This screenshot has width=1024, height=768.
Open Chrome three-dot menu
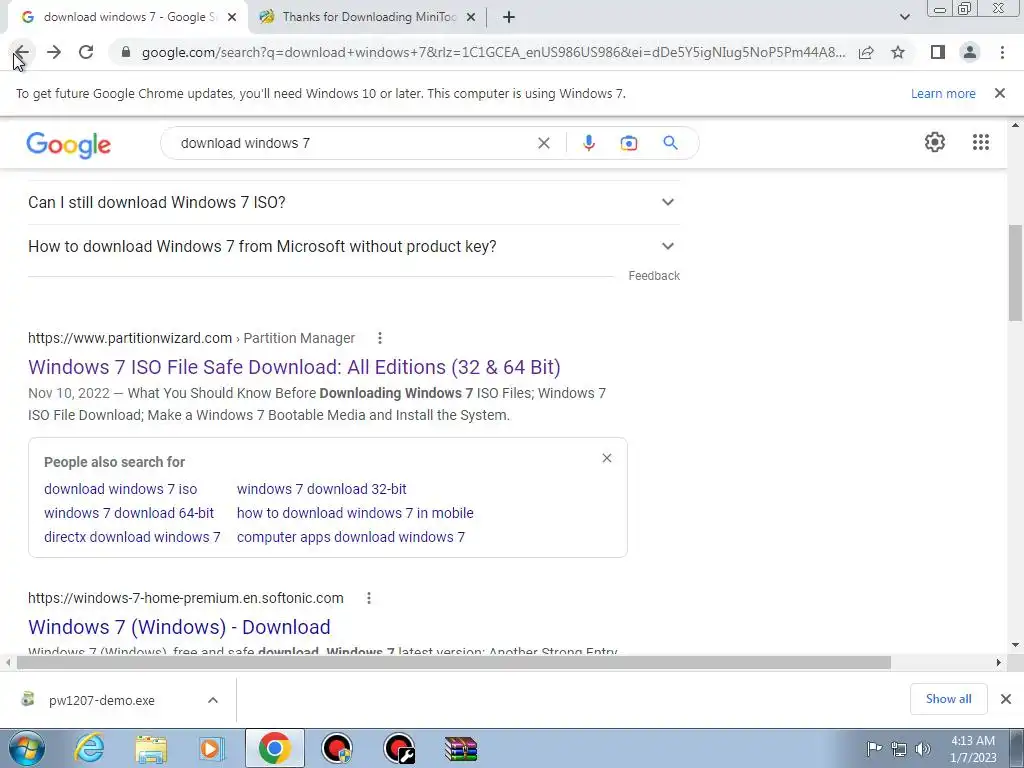click(1002, 52)
